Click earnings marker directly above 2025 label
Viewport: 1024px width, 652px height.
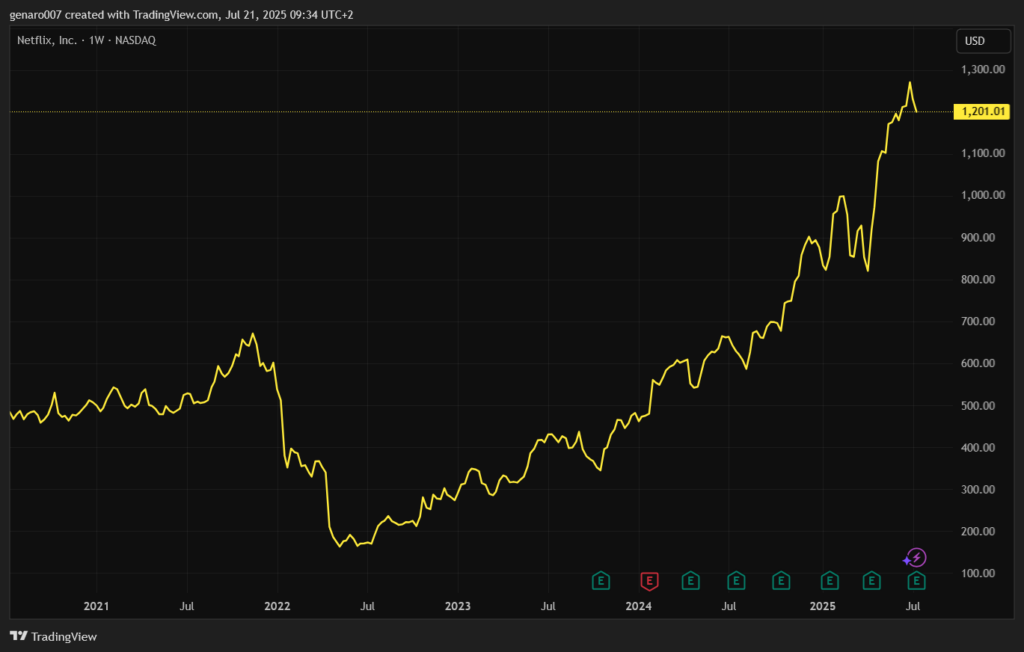829,580
